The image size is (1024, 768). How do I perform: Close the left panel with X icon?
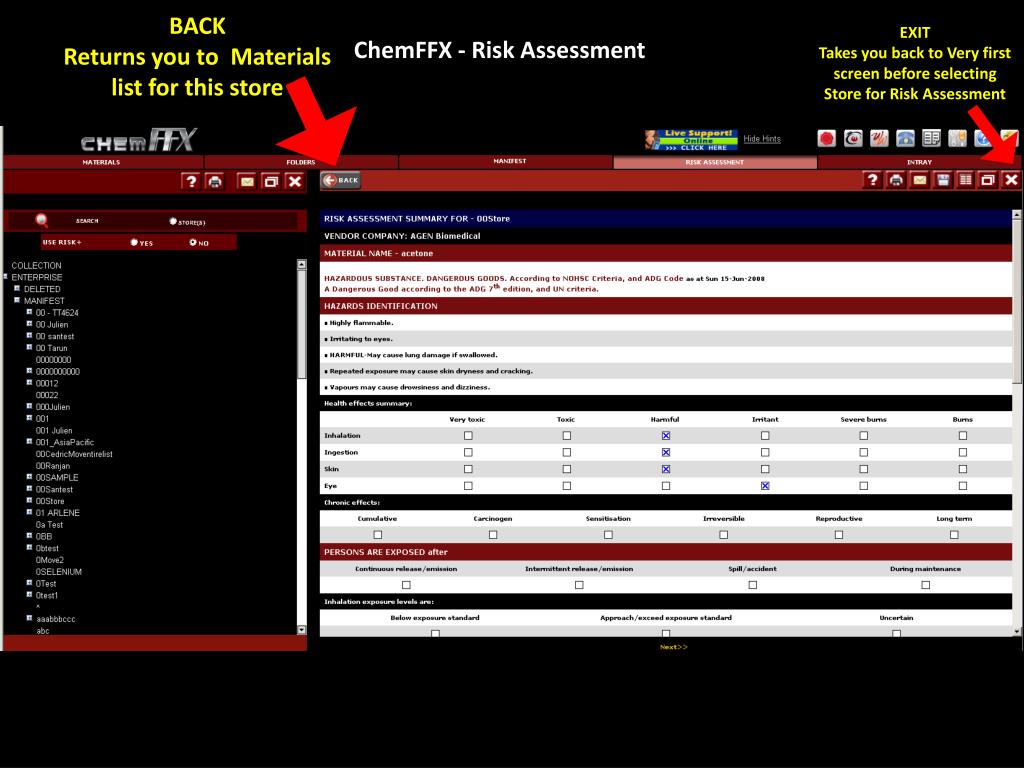[295, 182]
